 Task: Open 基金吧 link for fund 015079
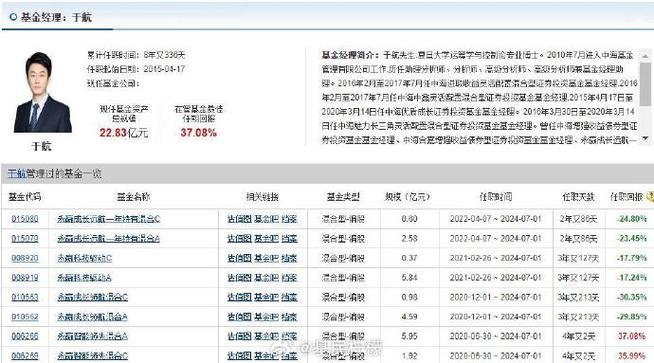coord(266,238)
